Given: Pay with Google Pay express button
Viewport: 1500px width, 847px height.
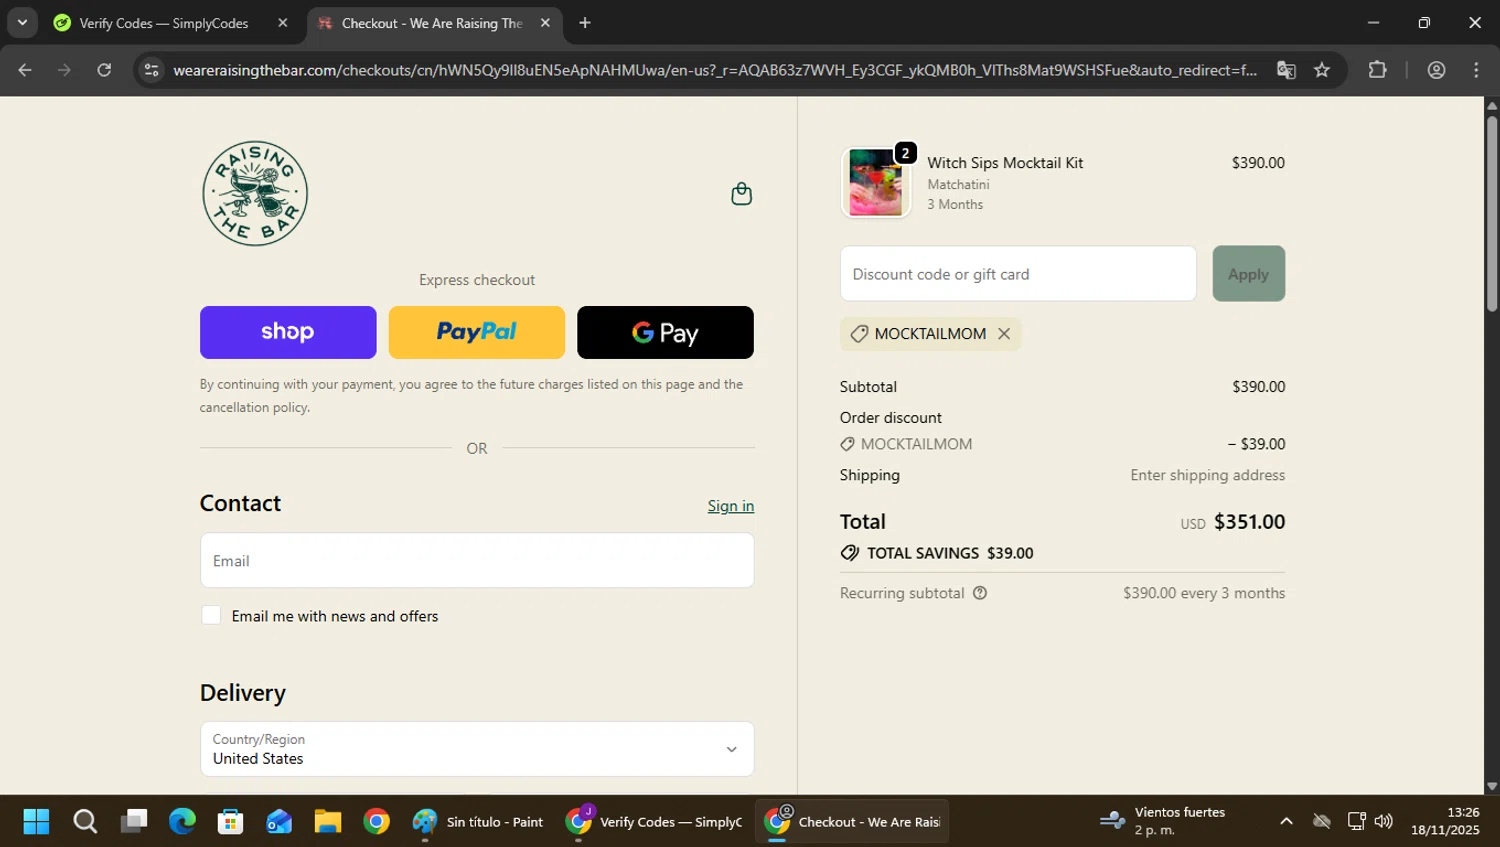Looking at the screenshot, I should point(665,332).
